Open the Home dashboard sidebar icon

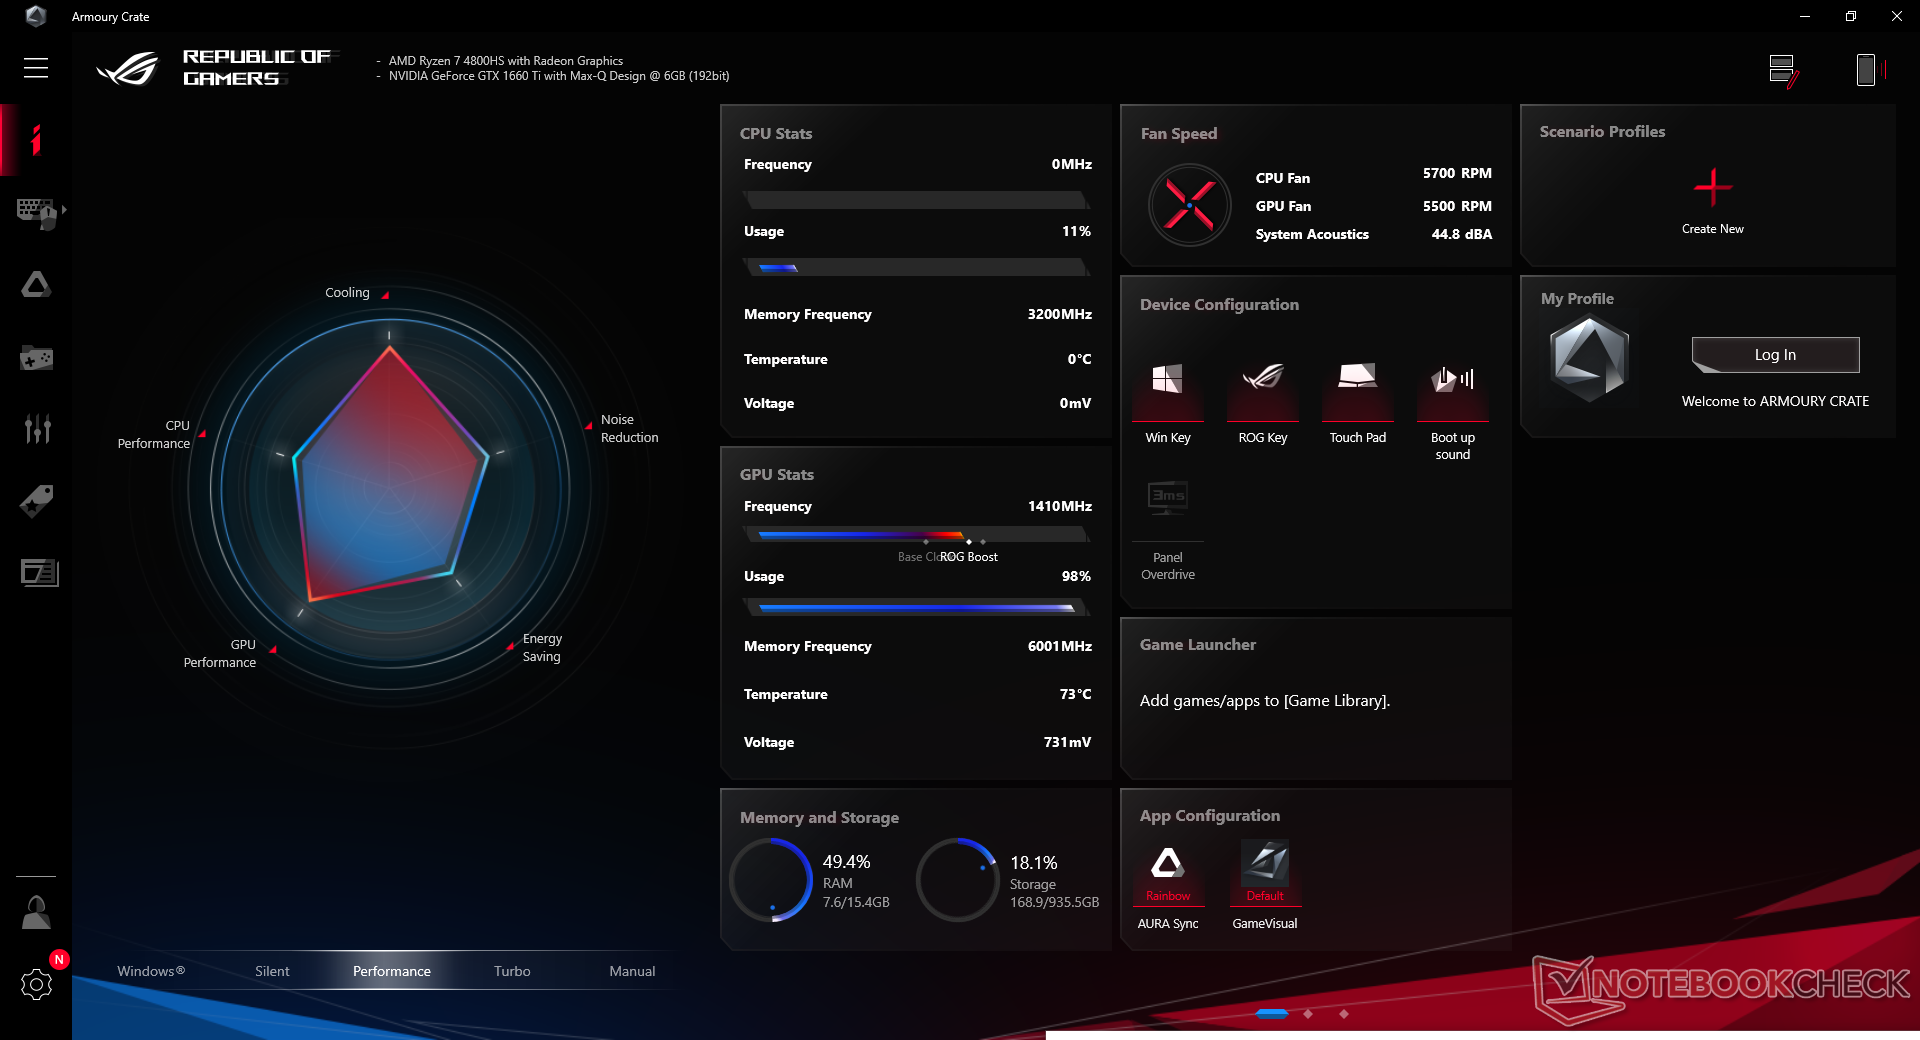pos(36,140)
